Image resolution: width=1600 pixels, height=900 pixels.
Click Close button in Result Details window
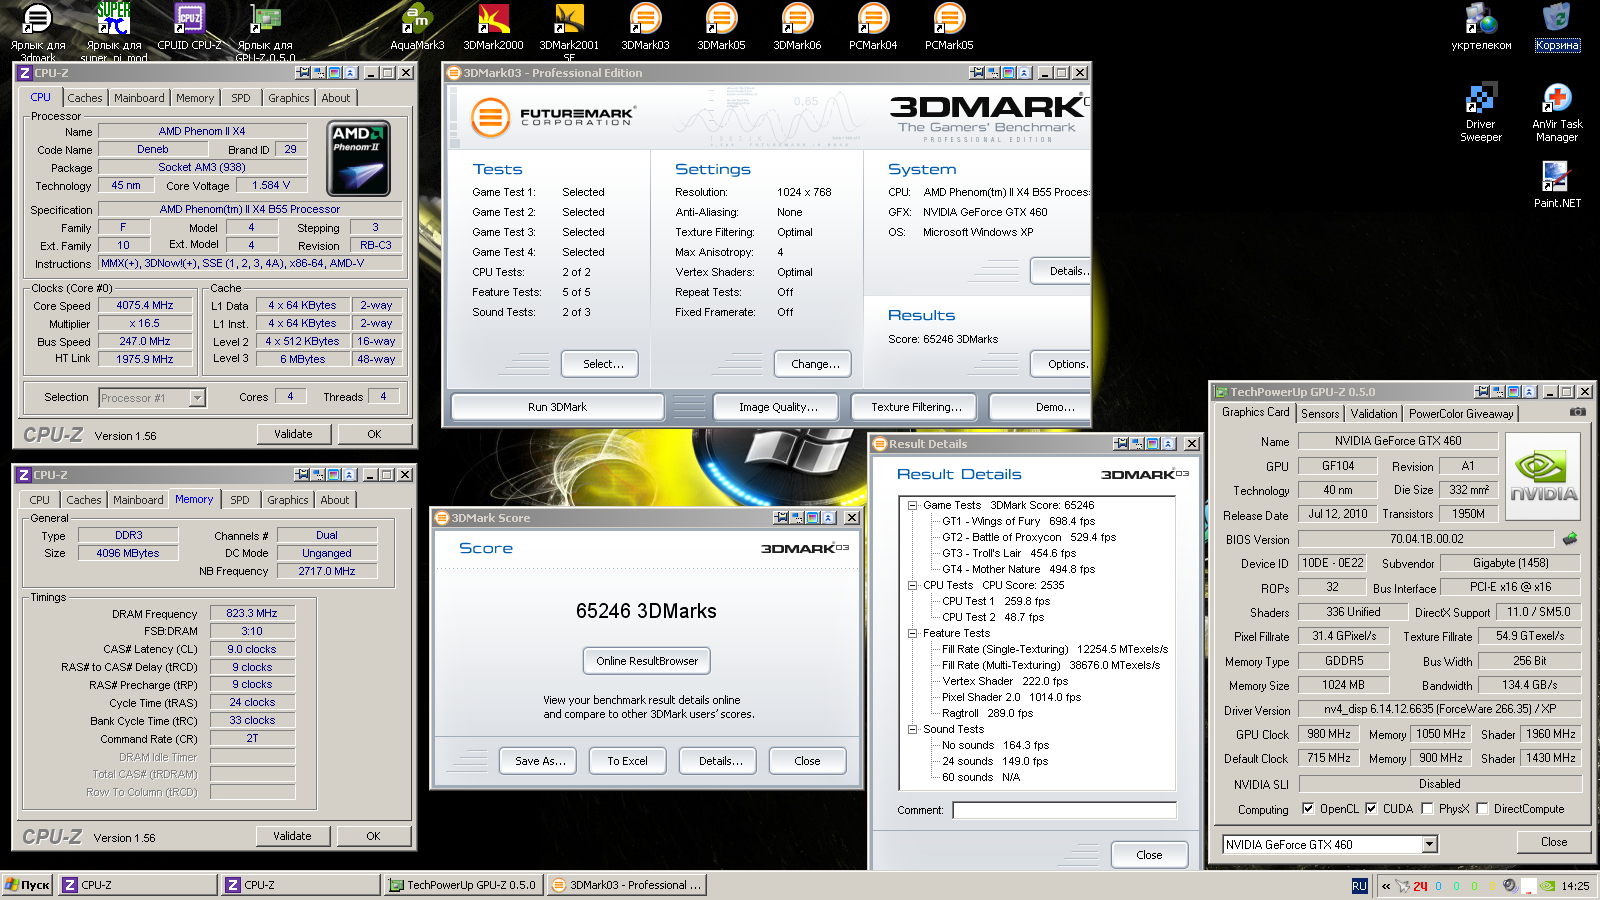1149,855
